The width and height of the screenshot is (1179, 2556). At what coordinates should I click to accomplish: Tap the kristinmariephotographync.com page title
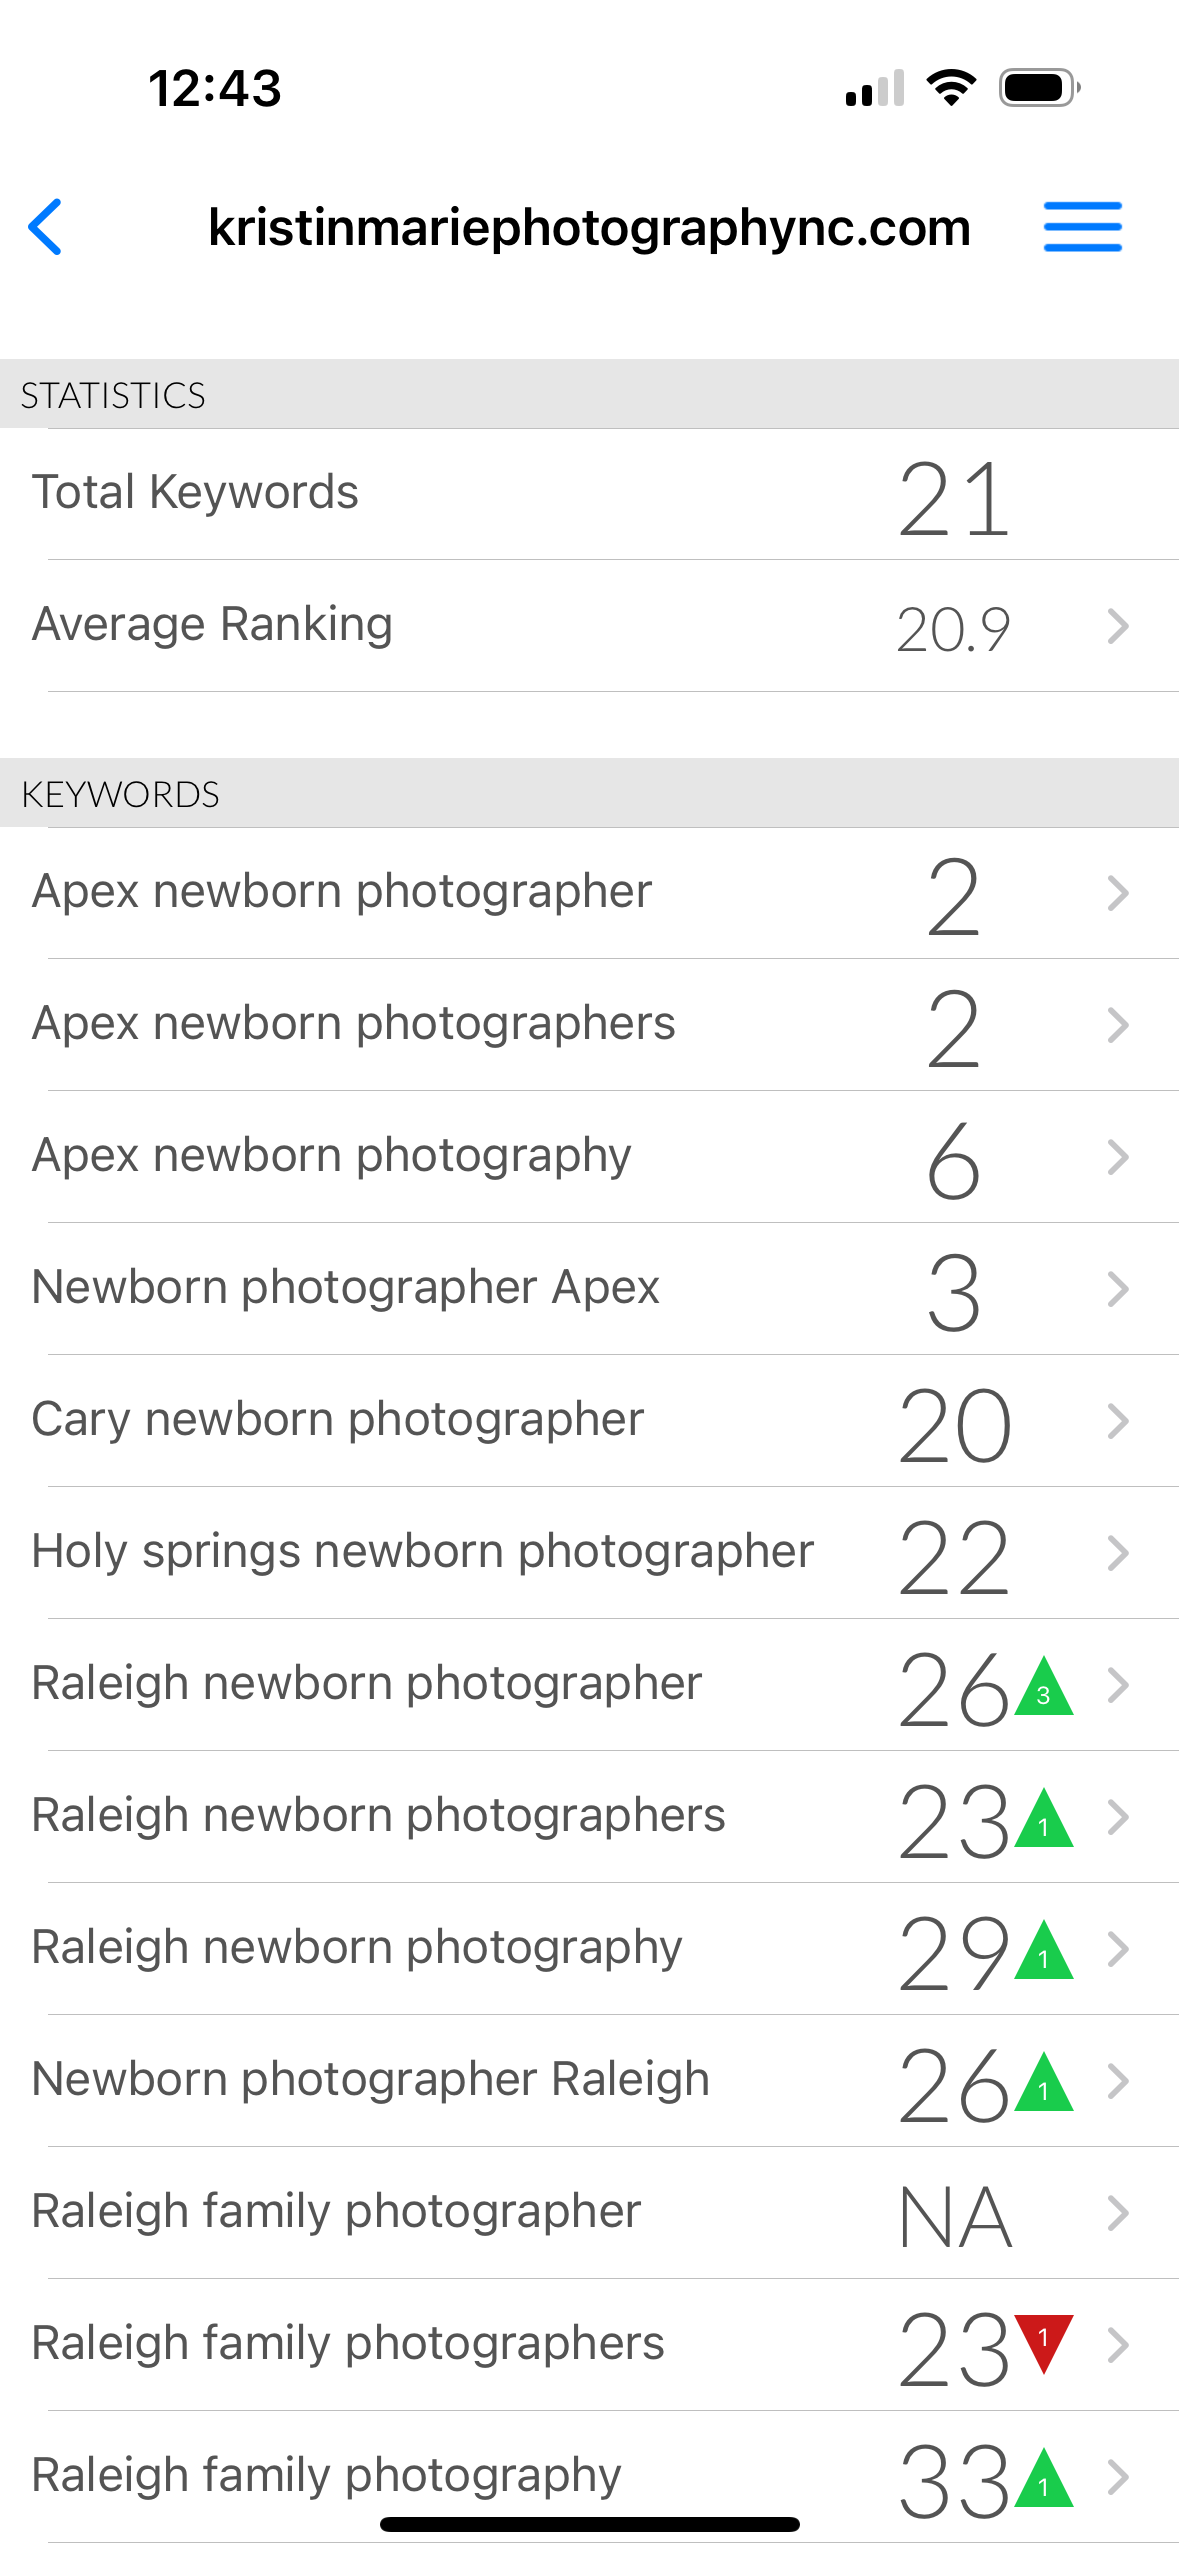[589, 228]
